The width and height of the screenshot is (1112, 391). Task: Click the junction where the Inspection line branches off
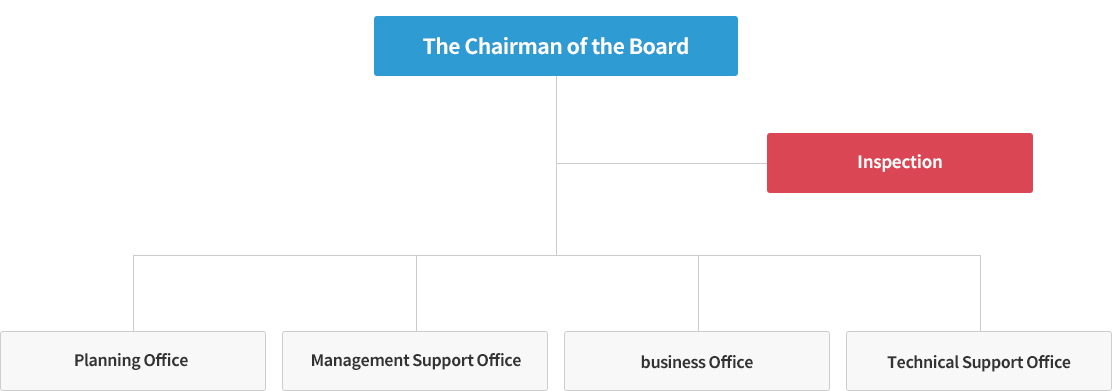click(x=556, y=163)
